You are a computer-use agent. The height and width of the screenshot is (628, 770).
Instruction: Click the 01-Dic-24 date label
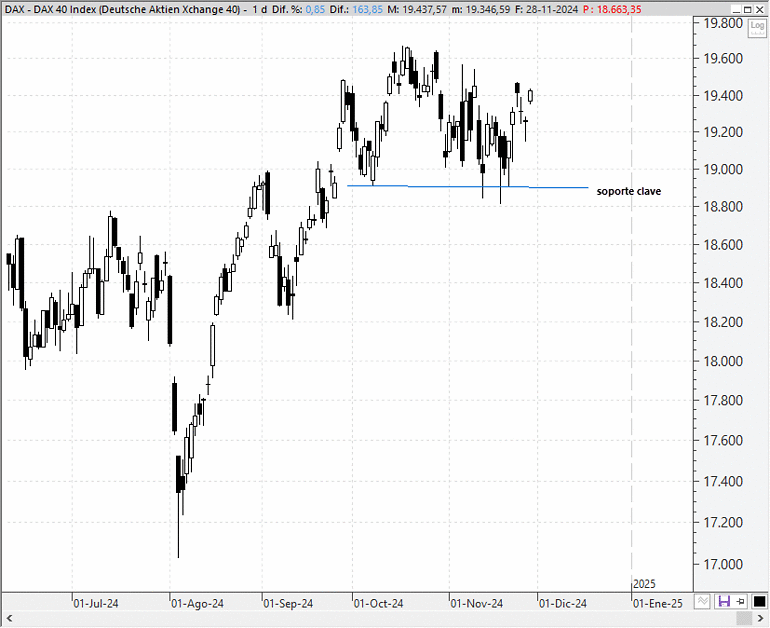click(x=563, y=603)
